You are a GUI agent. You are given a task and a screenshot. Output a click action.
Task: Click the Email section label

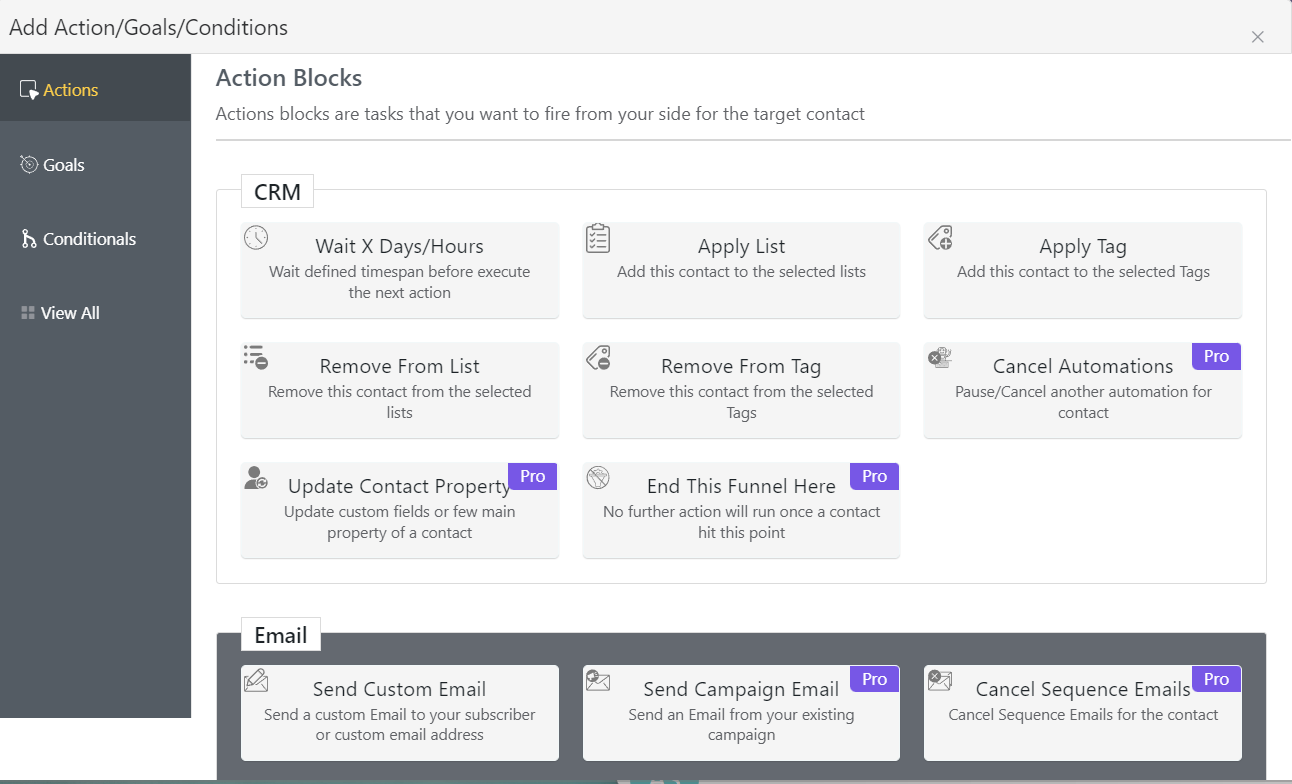pyautogui.click(x=281, y=635)
